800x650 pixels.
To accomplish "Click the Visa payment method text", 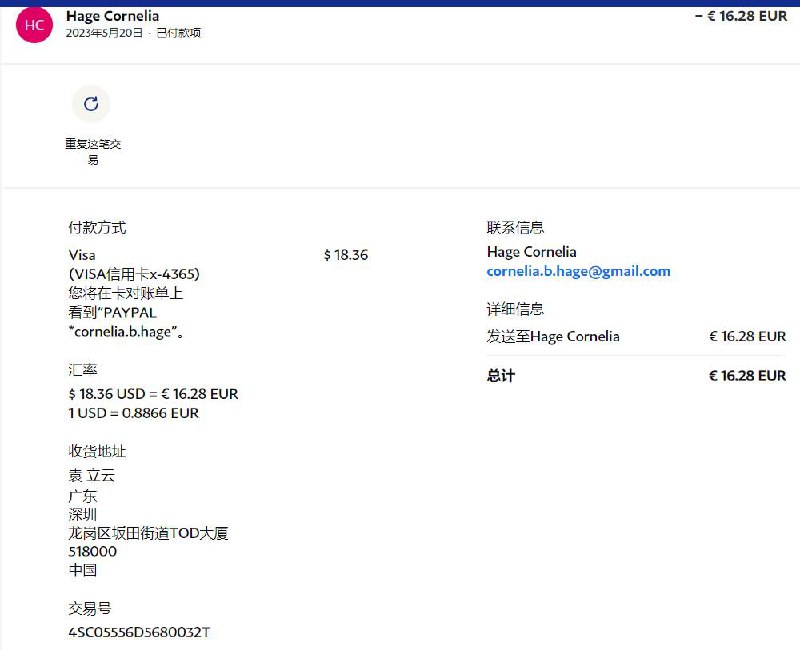I will (x=82, y=255).
